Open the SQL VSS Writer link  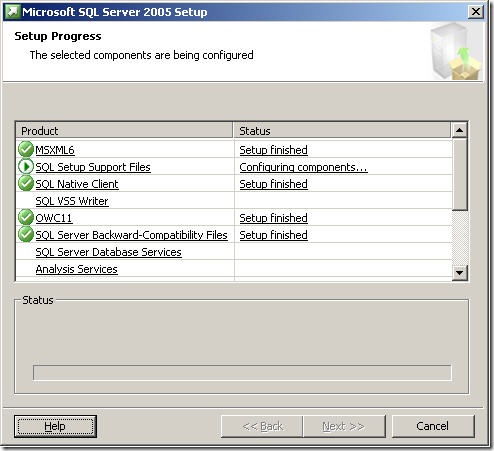pos(72,201)
